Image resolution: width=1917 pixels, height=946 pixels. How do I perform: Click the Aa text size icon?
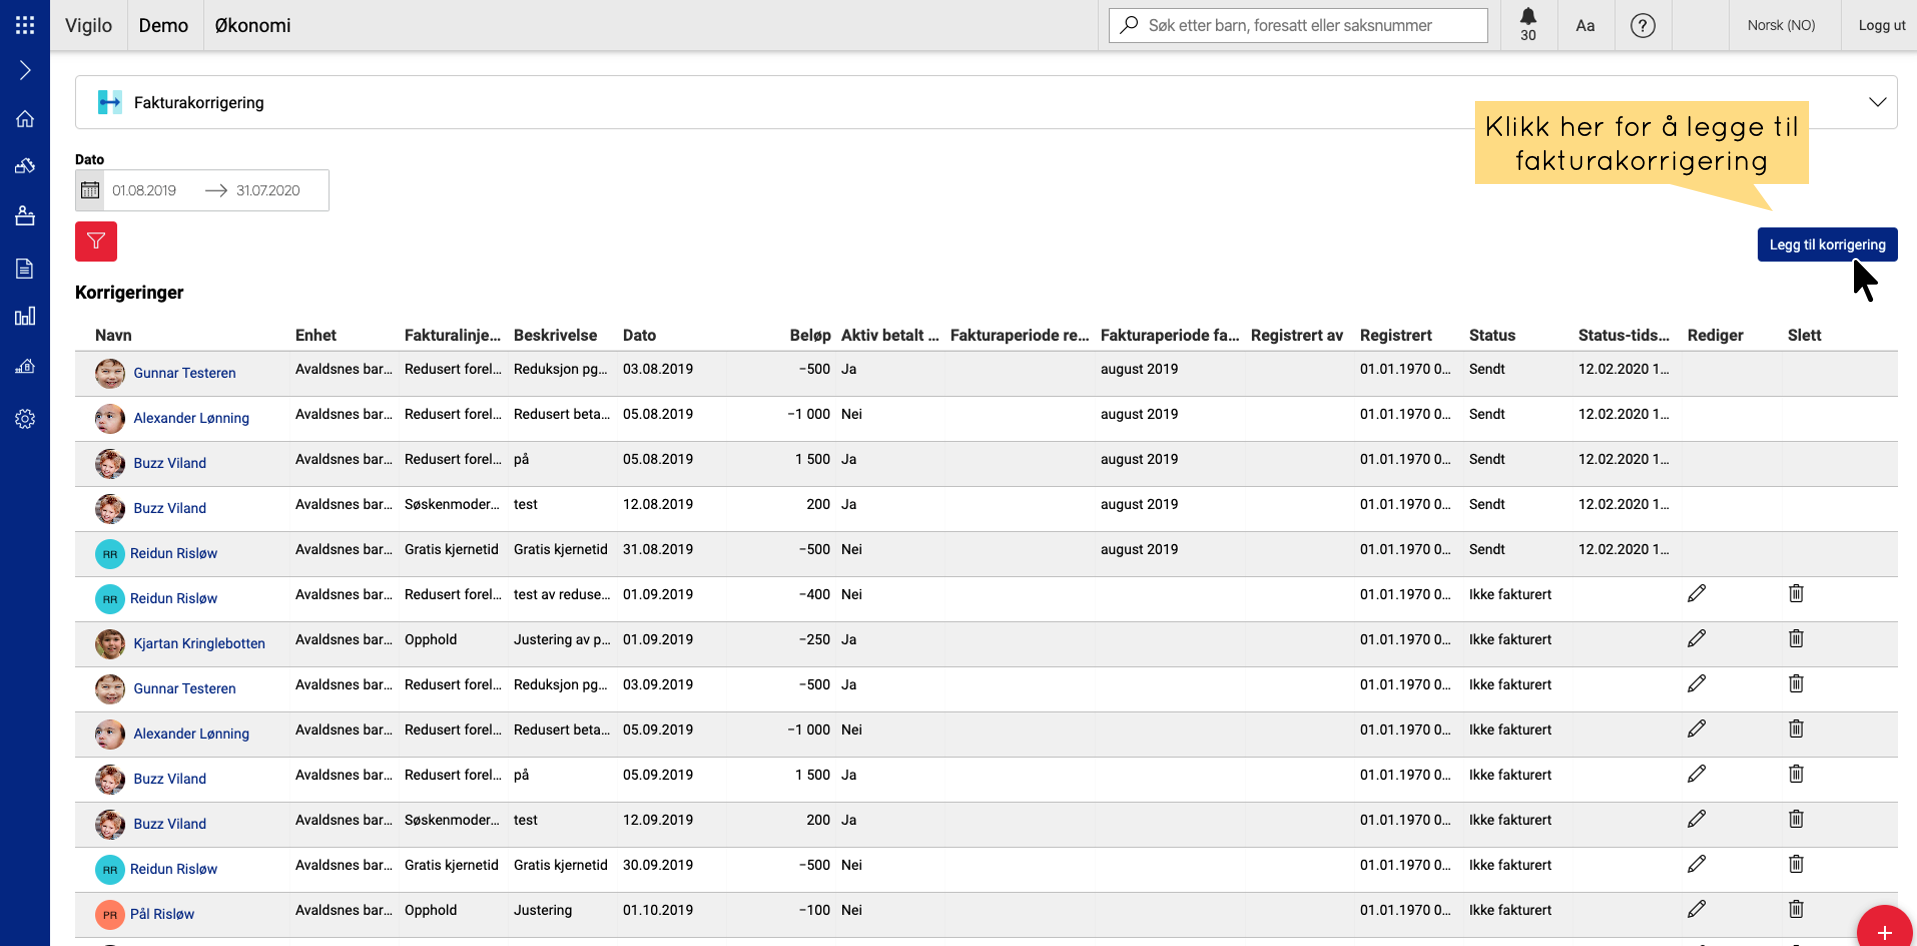pos(1585,26)
